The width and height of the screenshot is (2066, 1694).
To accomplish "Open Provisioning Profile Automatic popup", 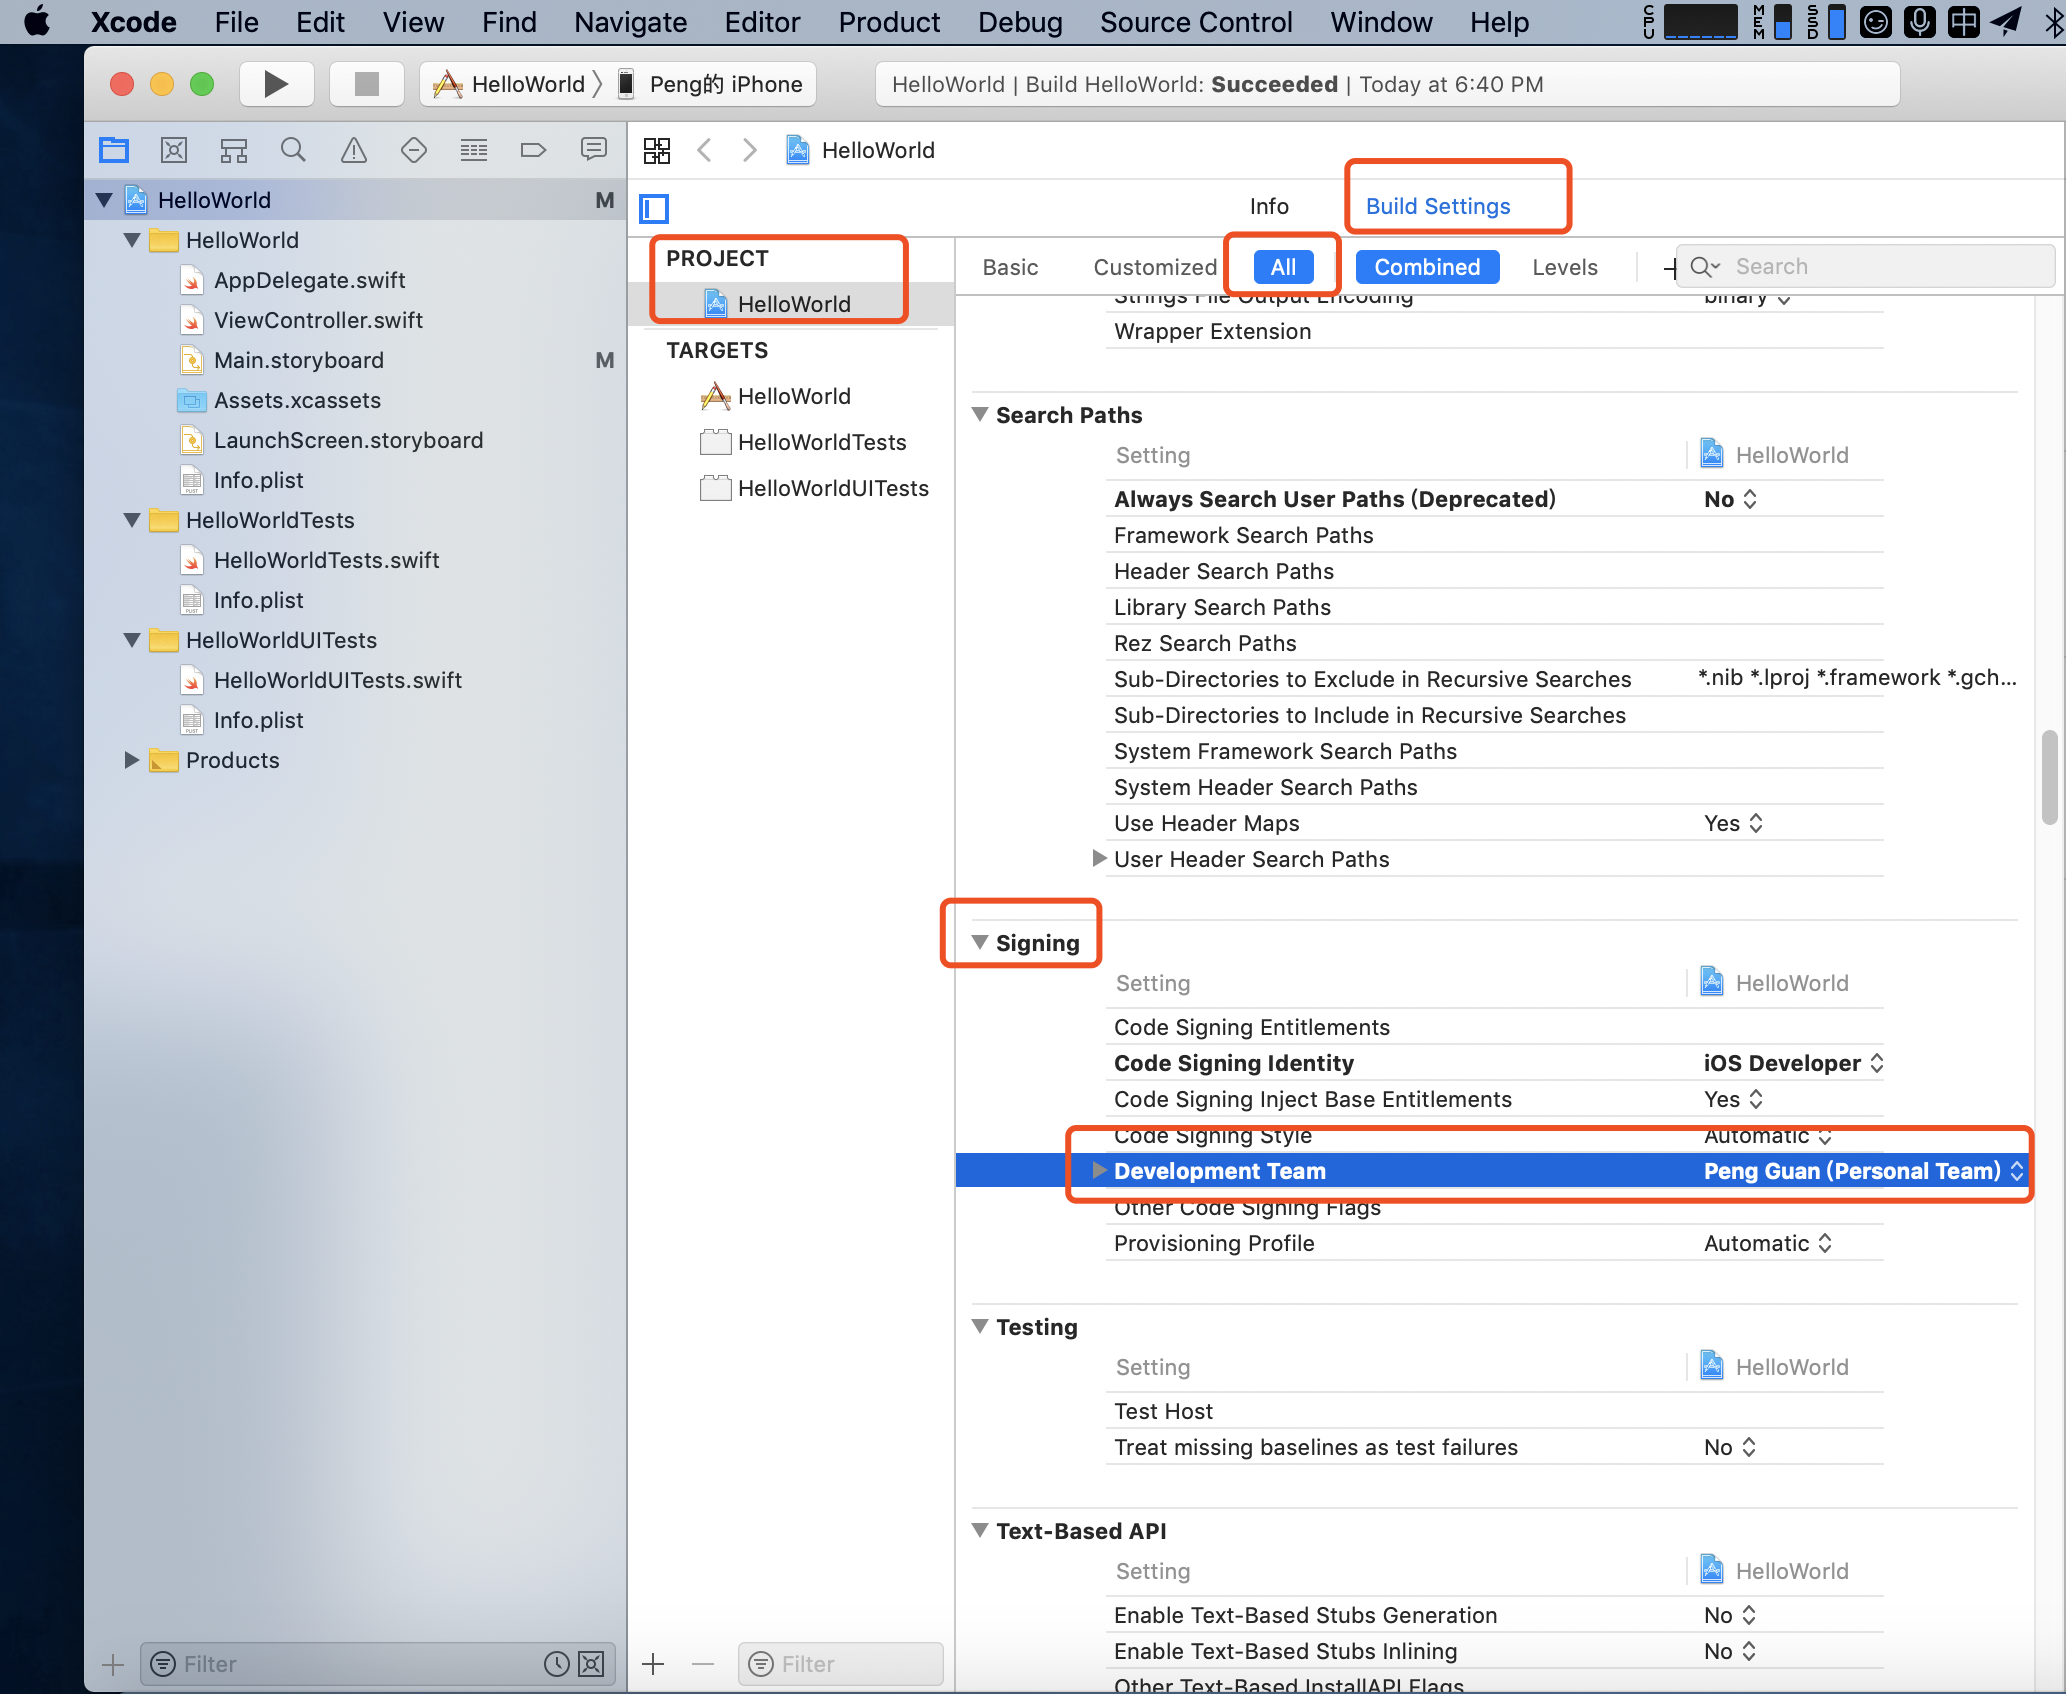I will coord(1768,1243).
